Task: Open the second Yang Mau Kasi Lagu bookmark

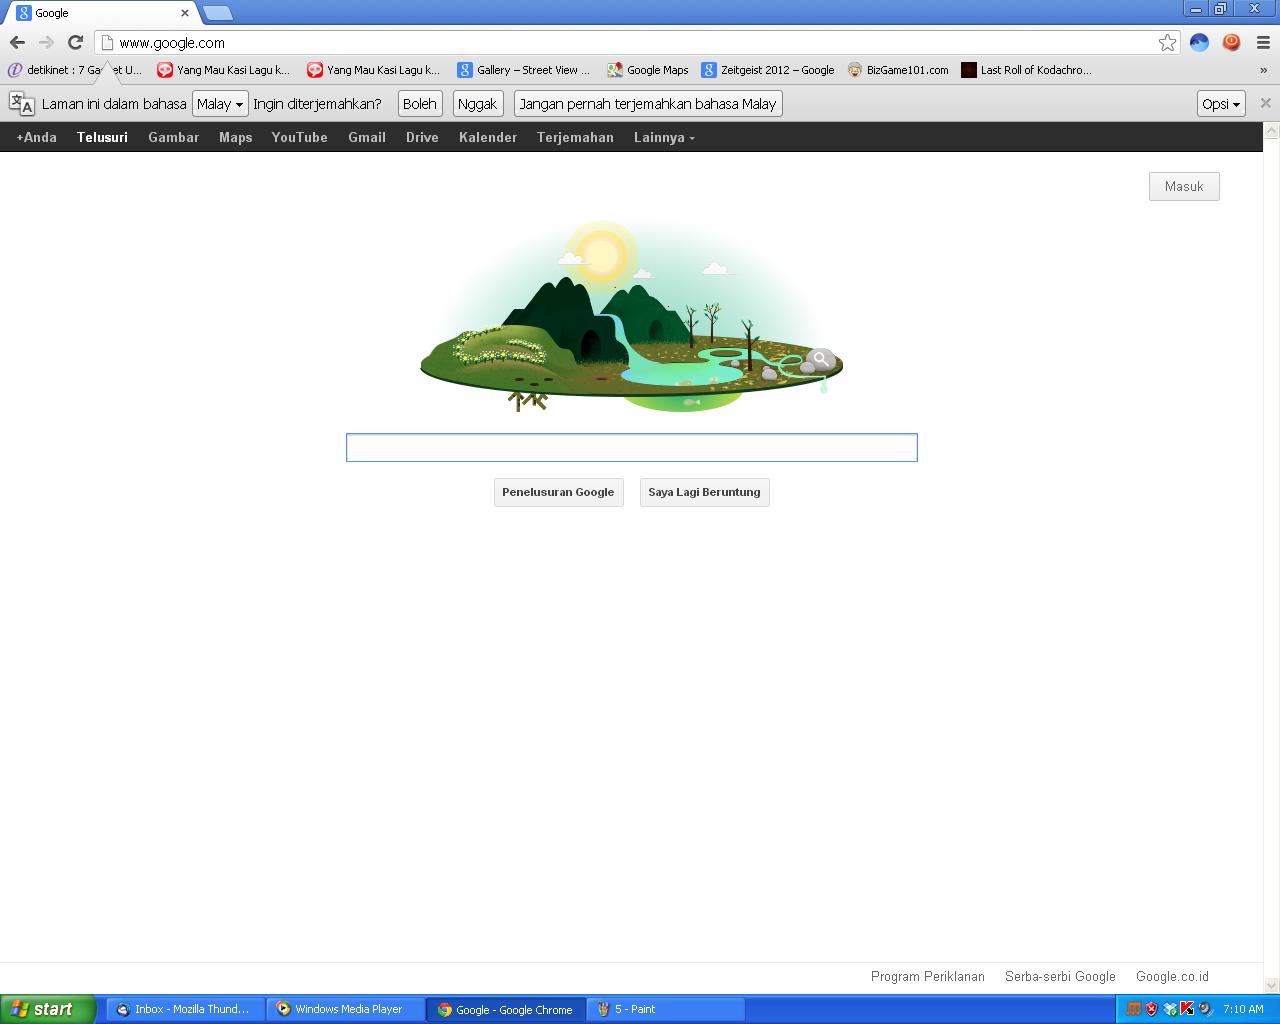Action: [x=373, y=70]
